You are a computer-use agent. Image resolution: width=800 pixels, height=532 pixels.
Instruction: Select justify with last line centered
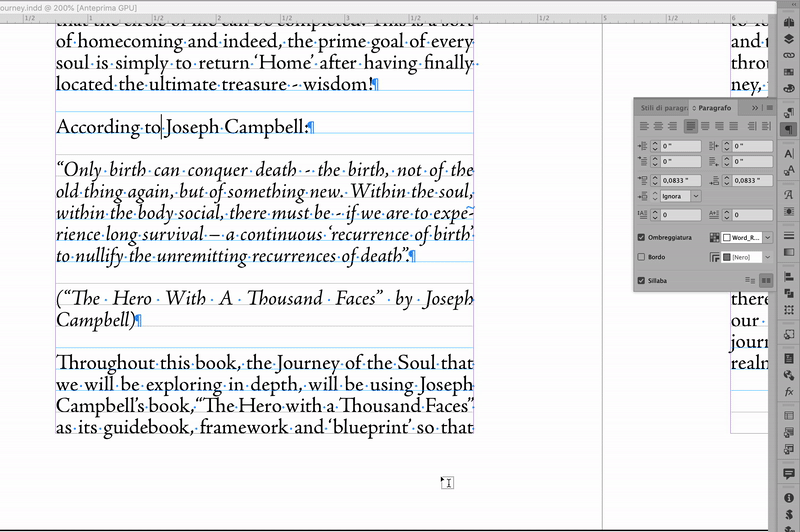[705, 126]
